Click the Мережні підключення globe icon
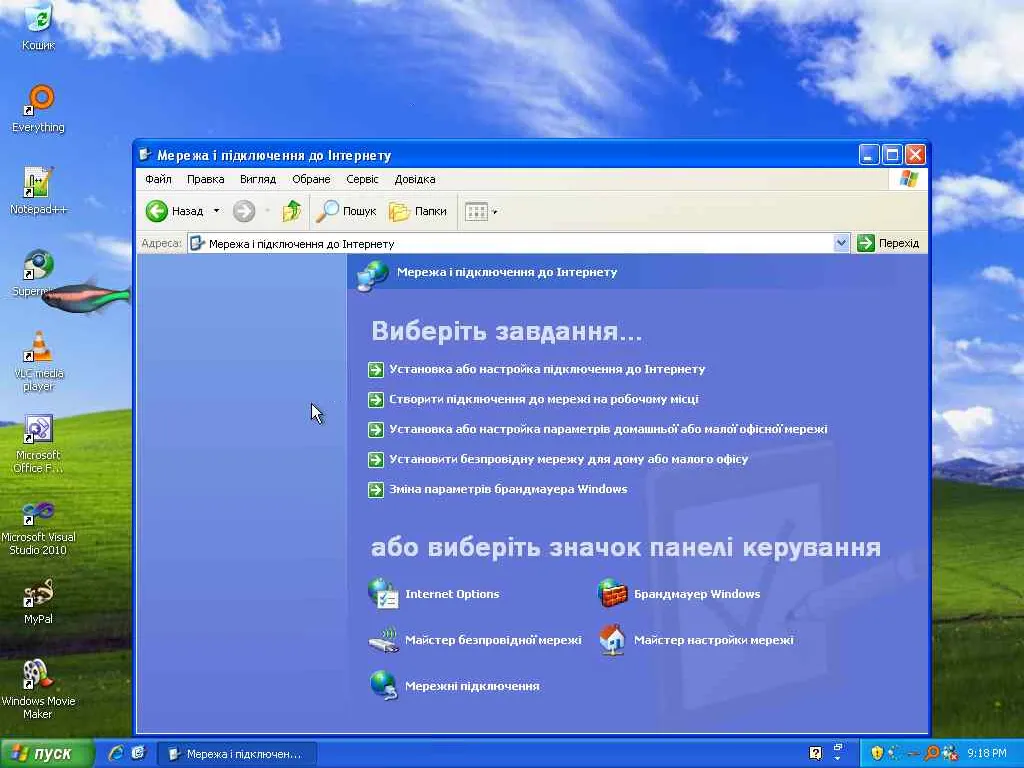 [x=383, y=686]
